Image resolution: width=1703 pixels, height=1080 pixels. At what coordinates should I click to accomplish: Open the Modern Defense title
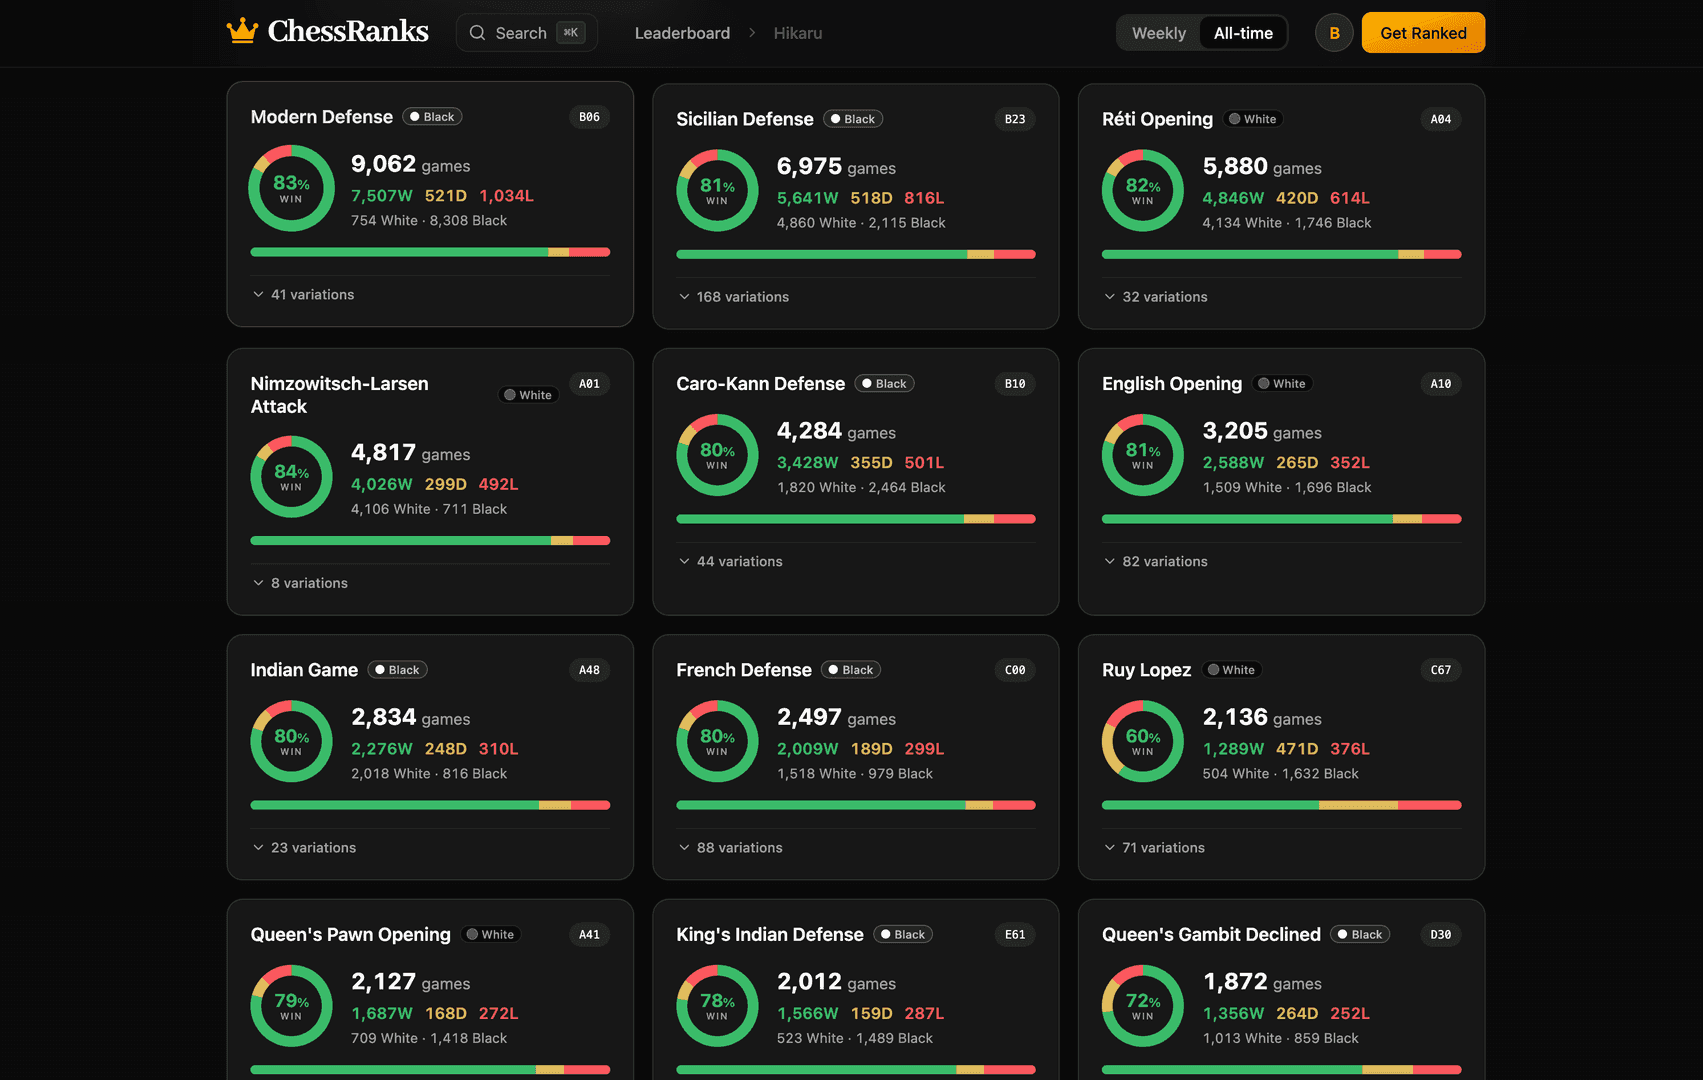pos(321,117)
